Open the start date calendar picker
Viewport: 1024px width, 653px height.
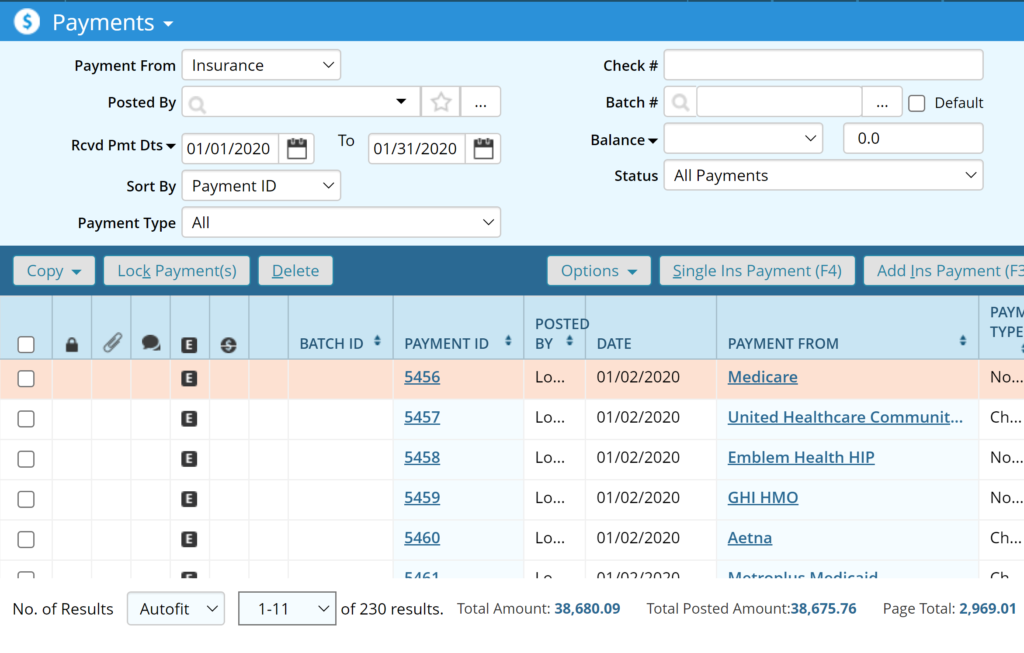click(x=297, y=149)
